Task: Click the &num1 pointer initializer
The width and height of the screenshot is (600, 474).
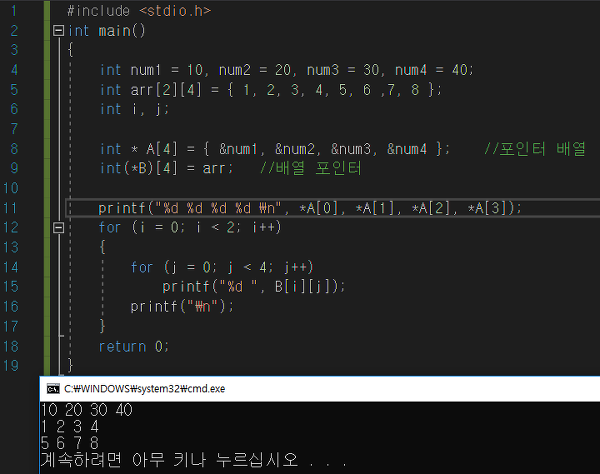Action: (238, 149)
